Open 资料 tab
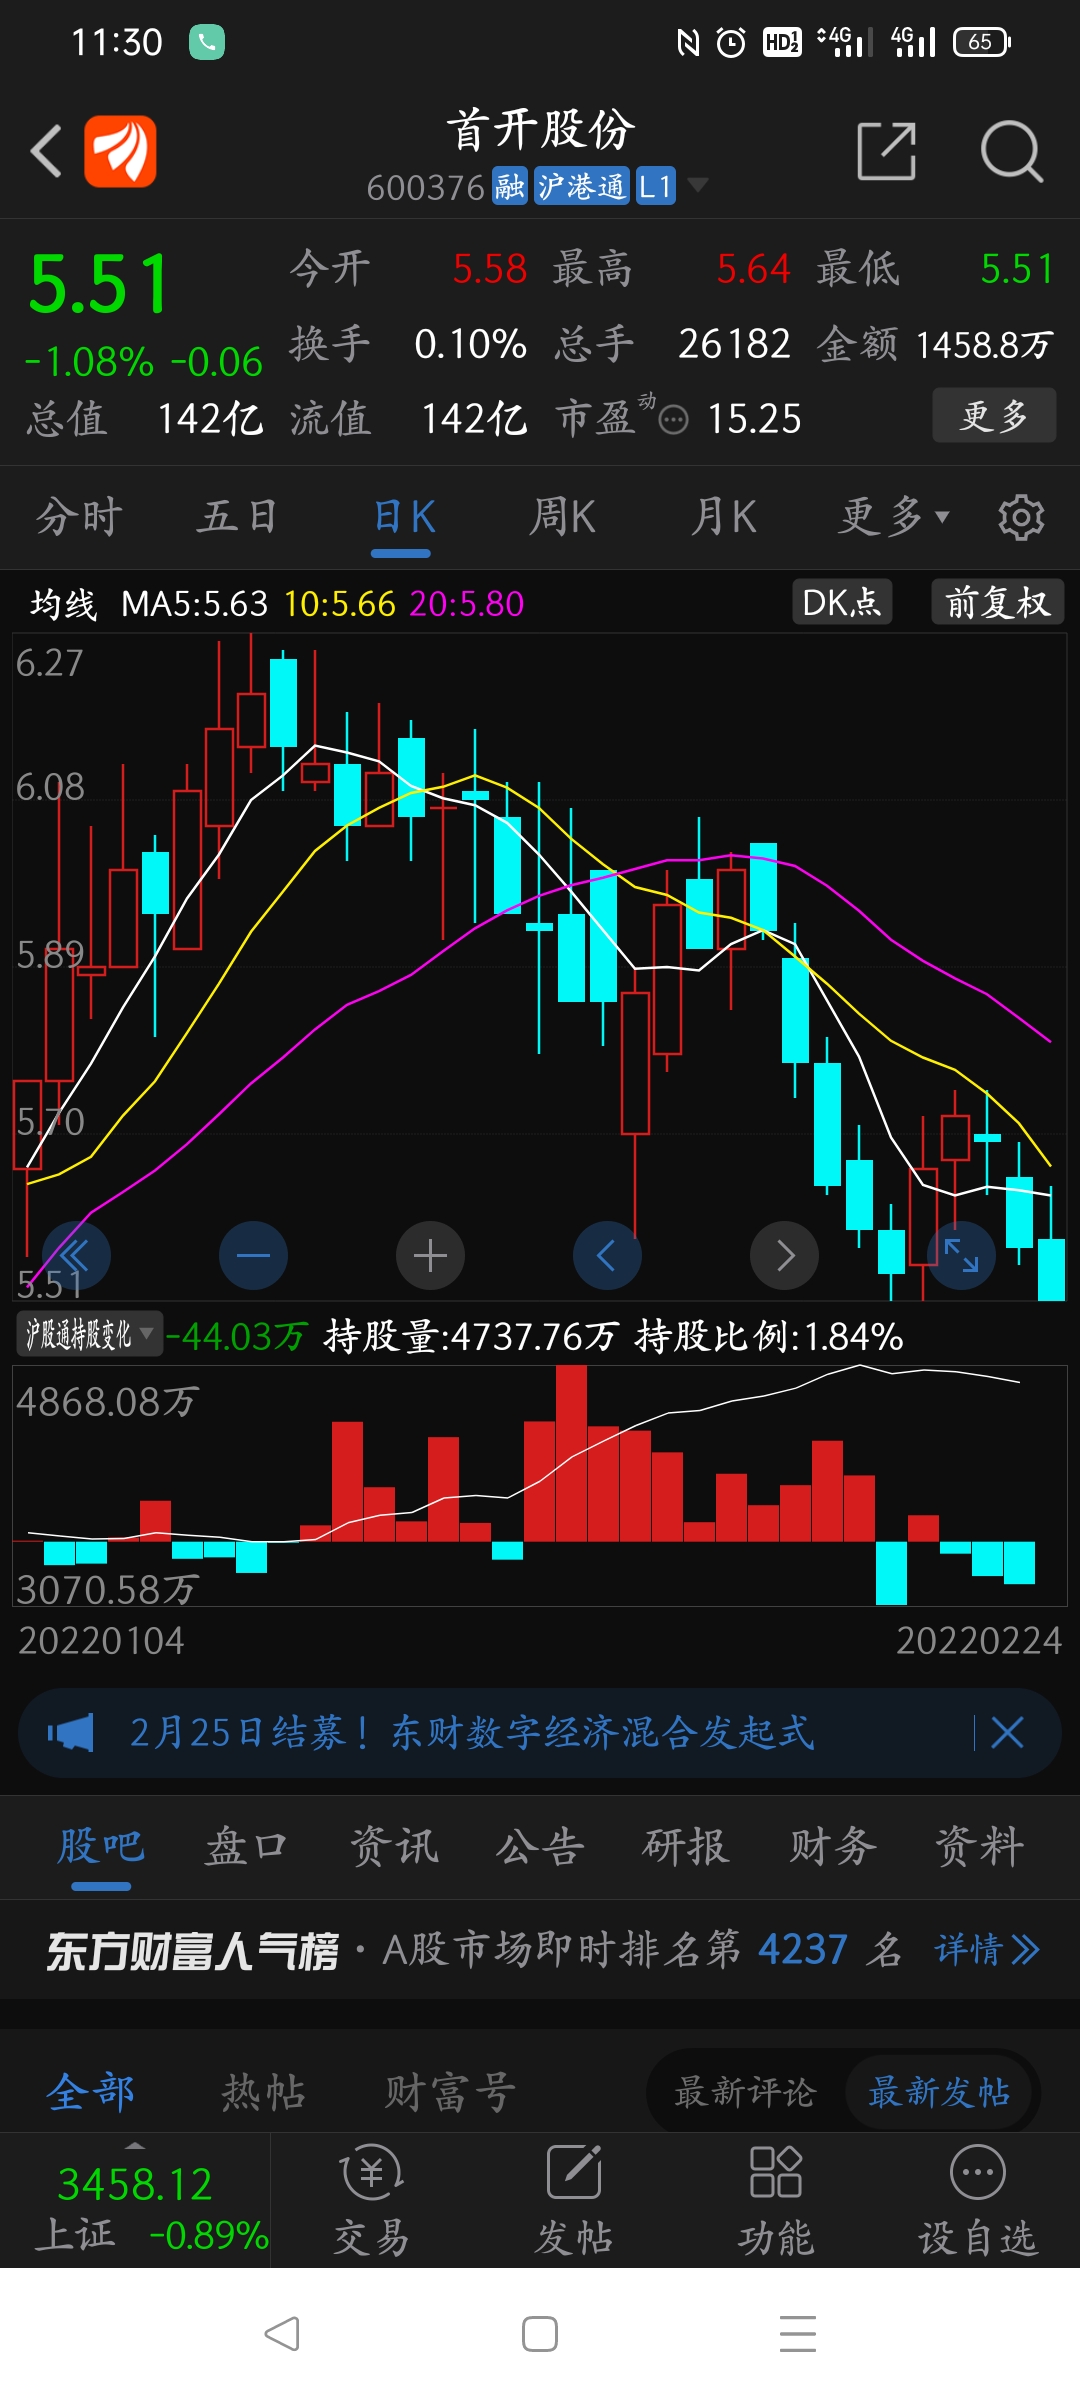This screenshot has height=2400, width=1080. 979,1846
